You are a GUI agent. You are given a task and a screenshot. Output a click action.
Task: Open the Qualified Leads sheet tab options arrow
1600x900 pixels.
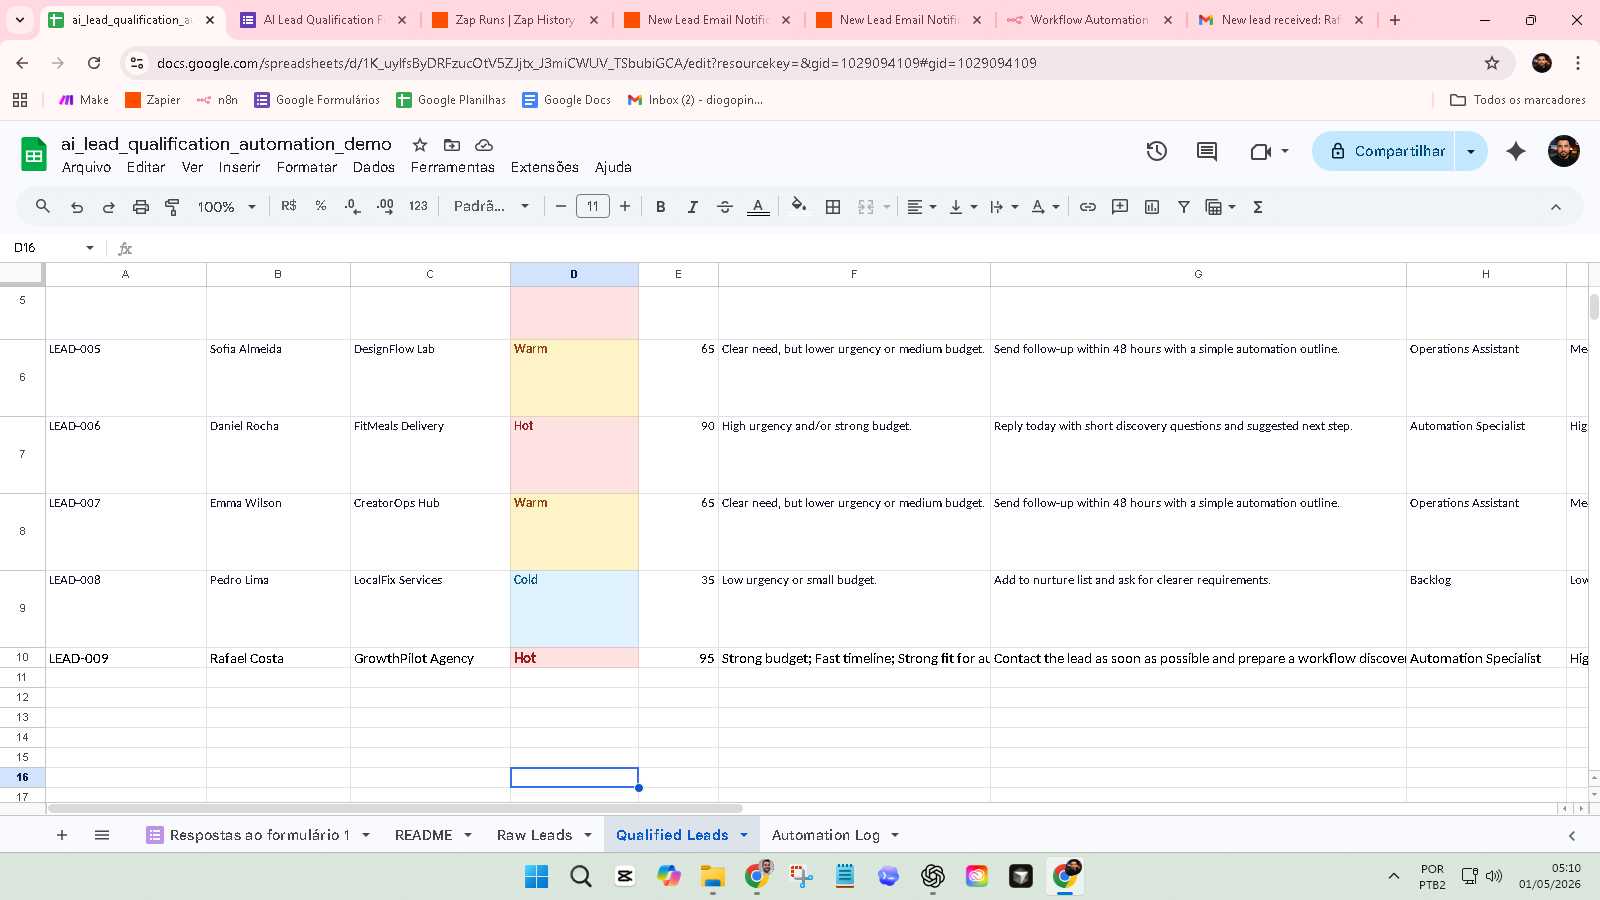[744, 835]
